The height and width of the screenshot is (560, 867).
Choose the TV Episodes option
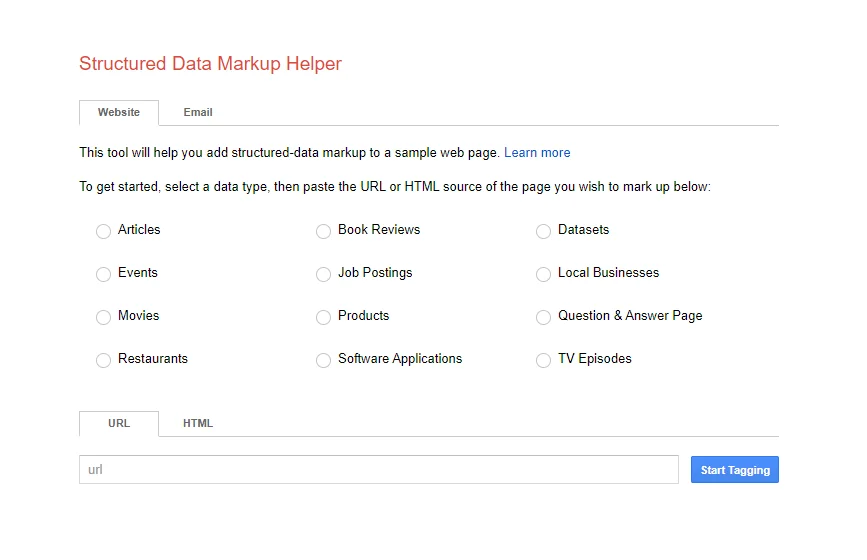[x=543, y=360]
